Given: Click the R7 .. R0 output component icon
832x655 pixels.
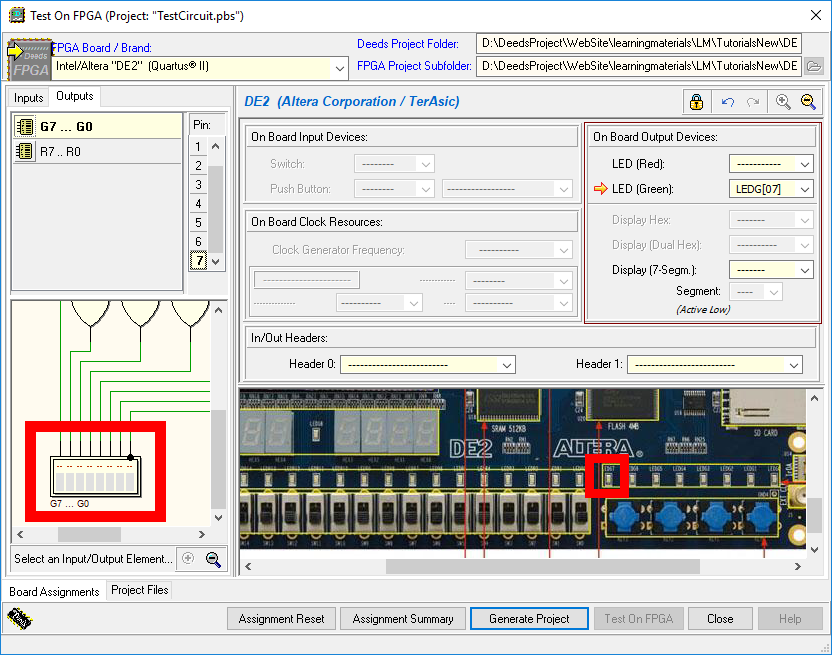Looking at the screenshot, I should 24,151.
